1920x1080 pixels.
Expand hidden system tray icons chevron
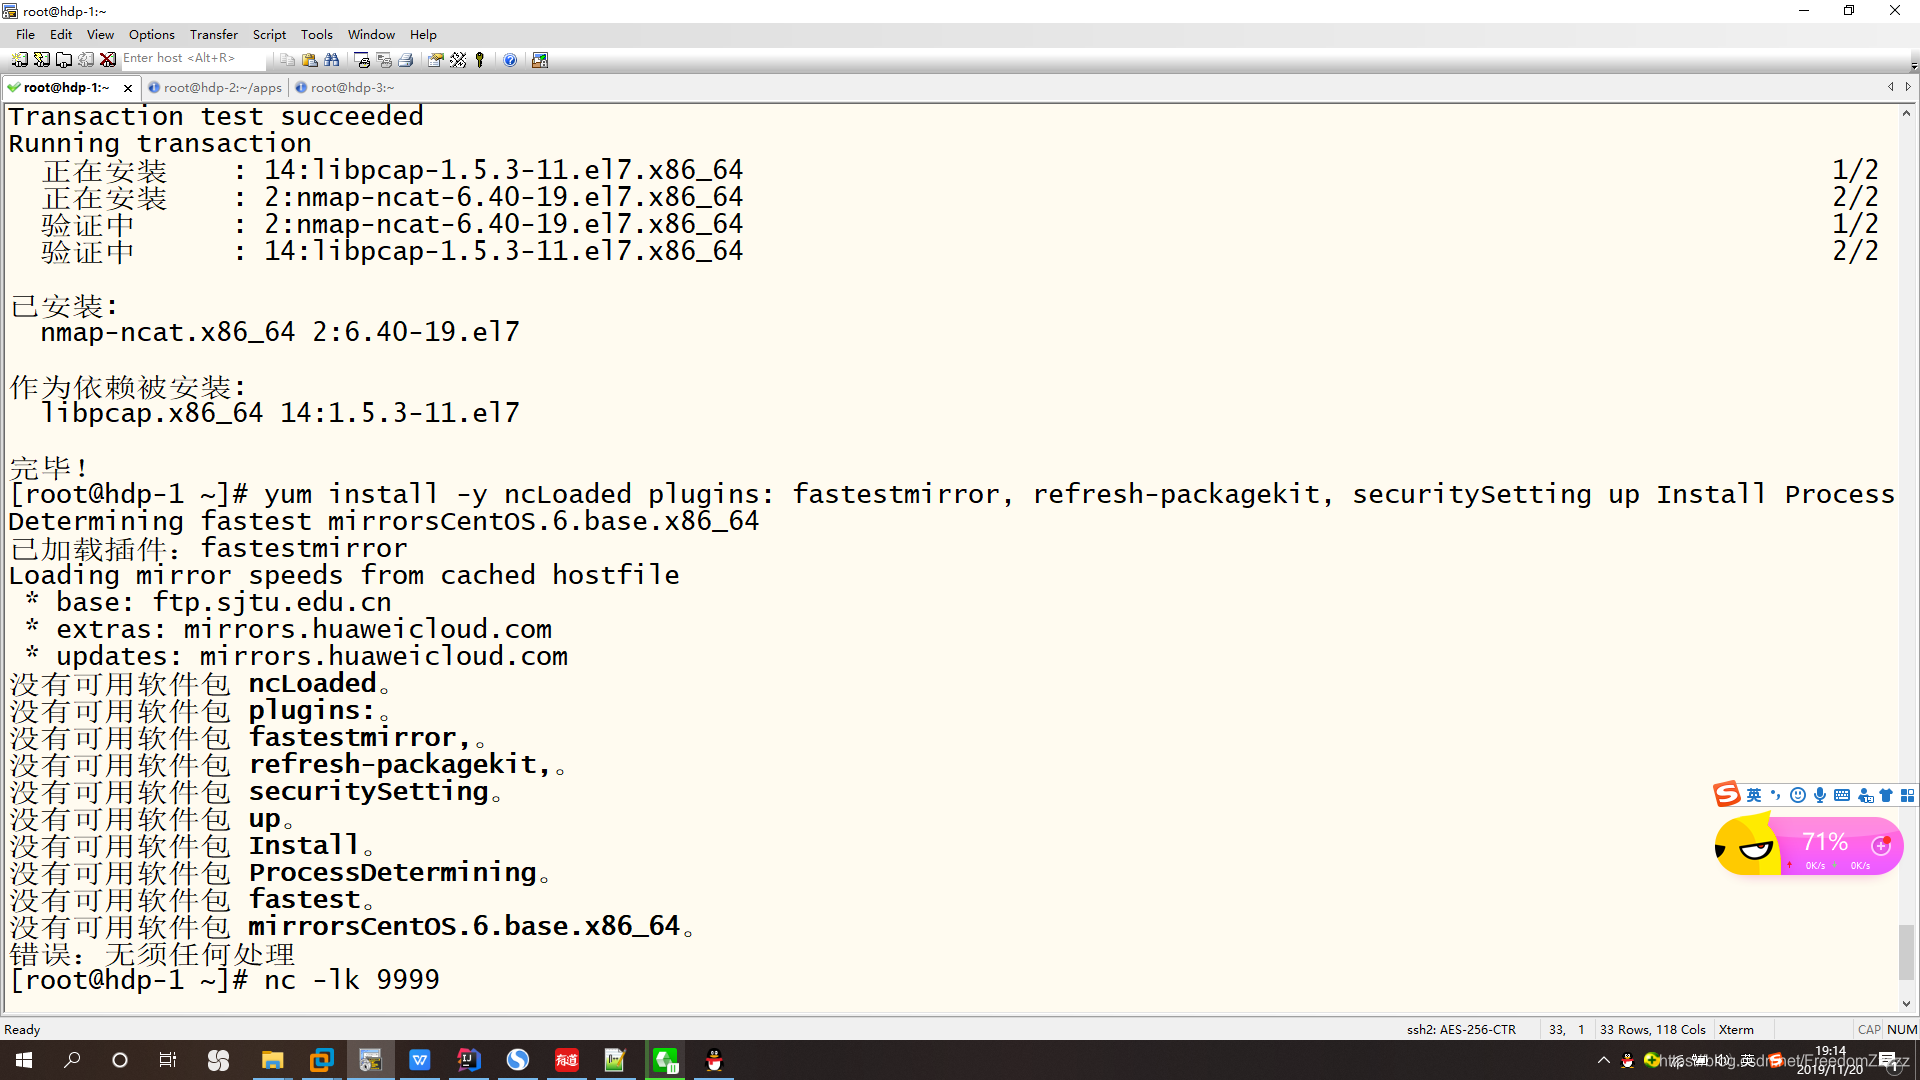pyautogui.click(x=1604, y=1060)
